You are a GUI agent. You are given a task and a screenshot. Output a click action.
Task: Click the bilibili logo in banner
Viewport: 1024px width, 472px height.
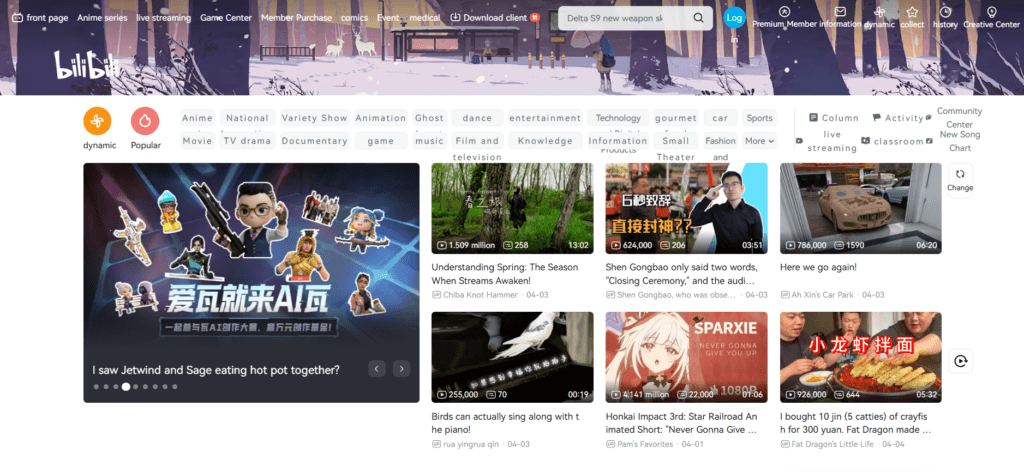point(86,65)
